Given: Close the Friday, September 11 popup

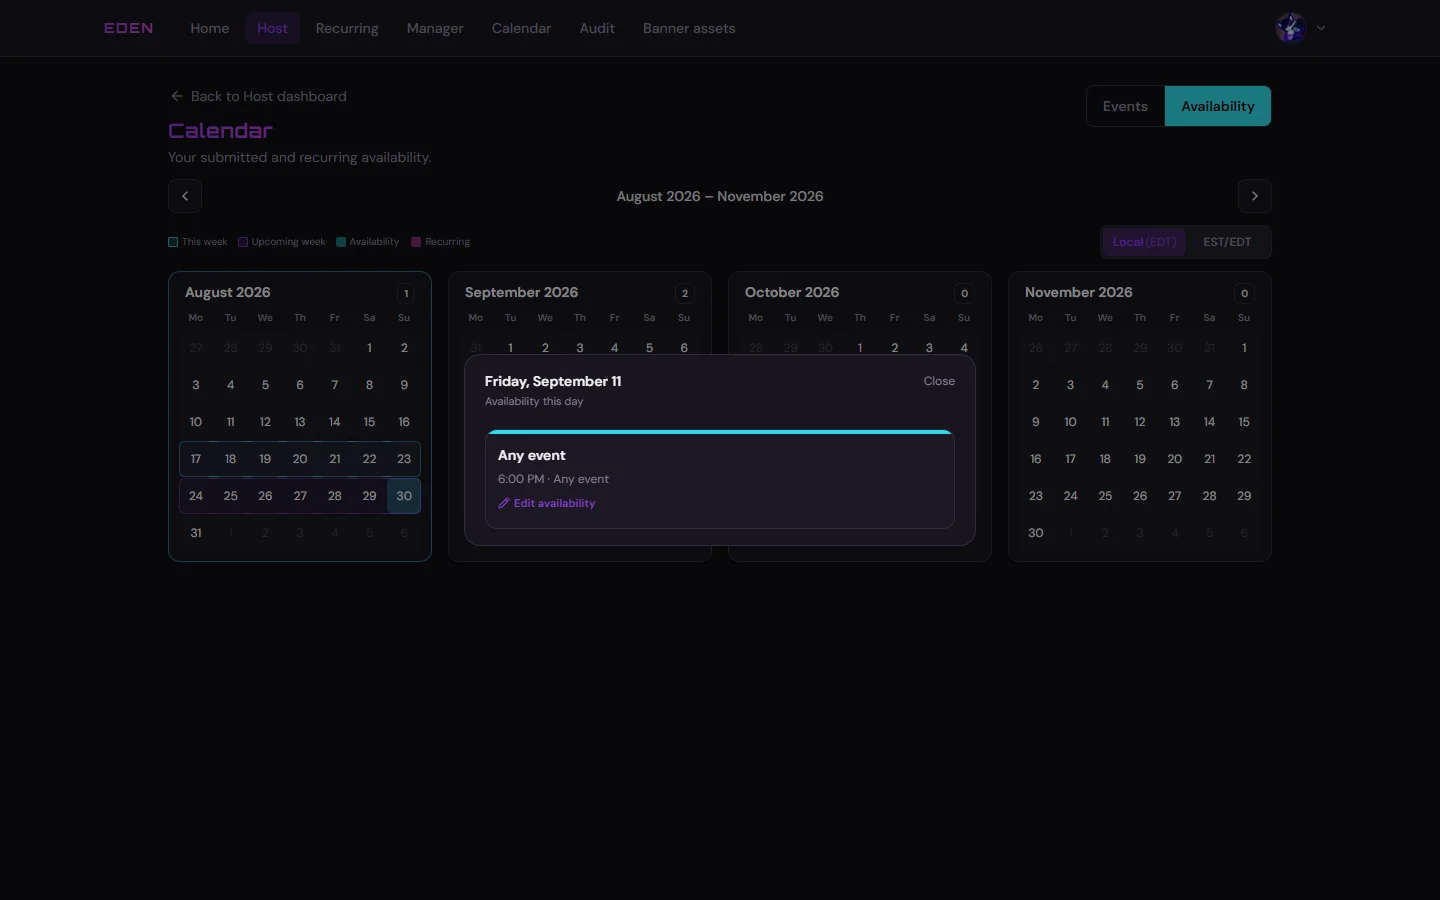Looking at the screenshot, I should tap(939, 381).
